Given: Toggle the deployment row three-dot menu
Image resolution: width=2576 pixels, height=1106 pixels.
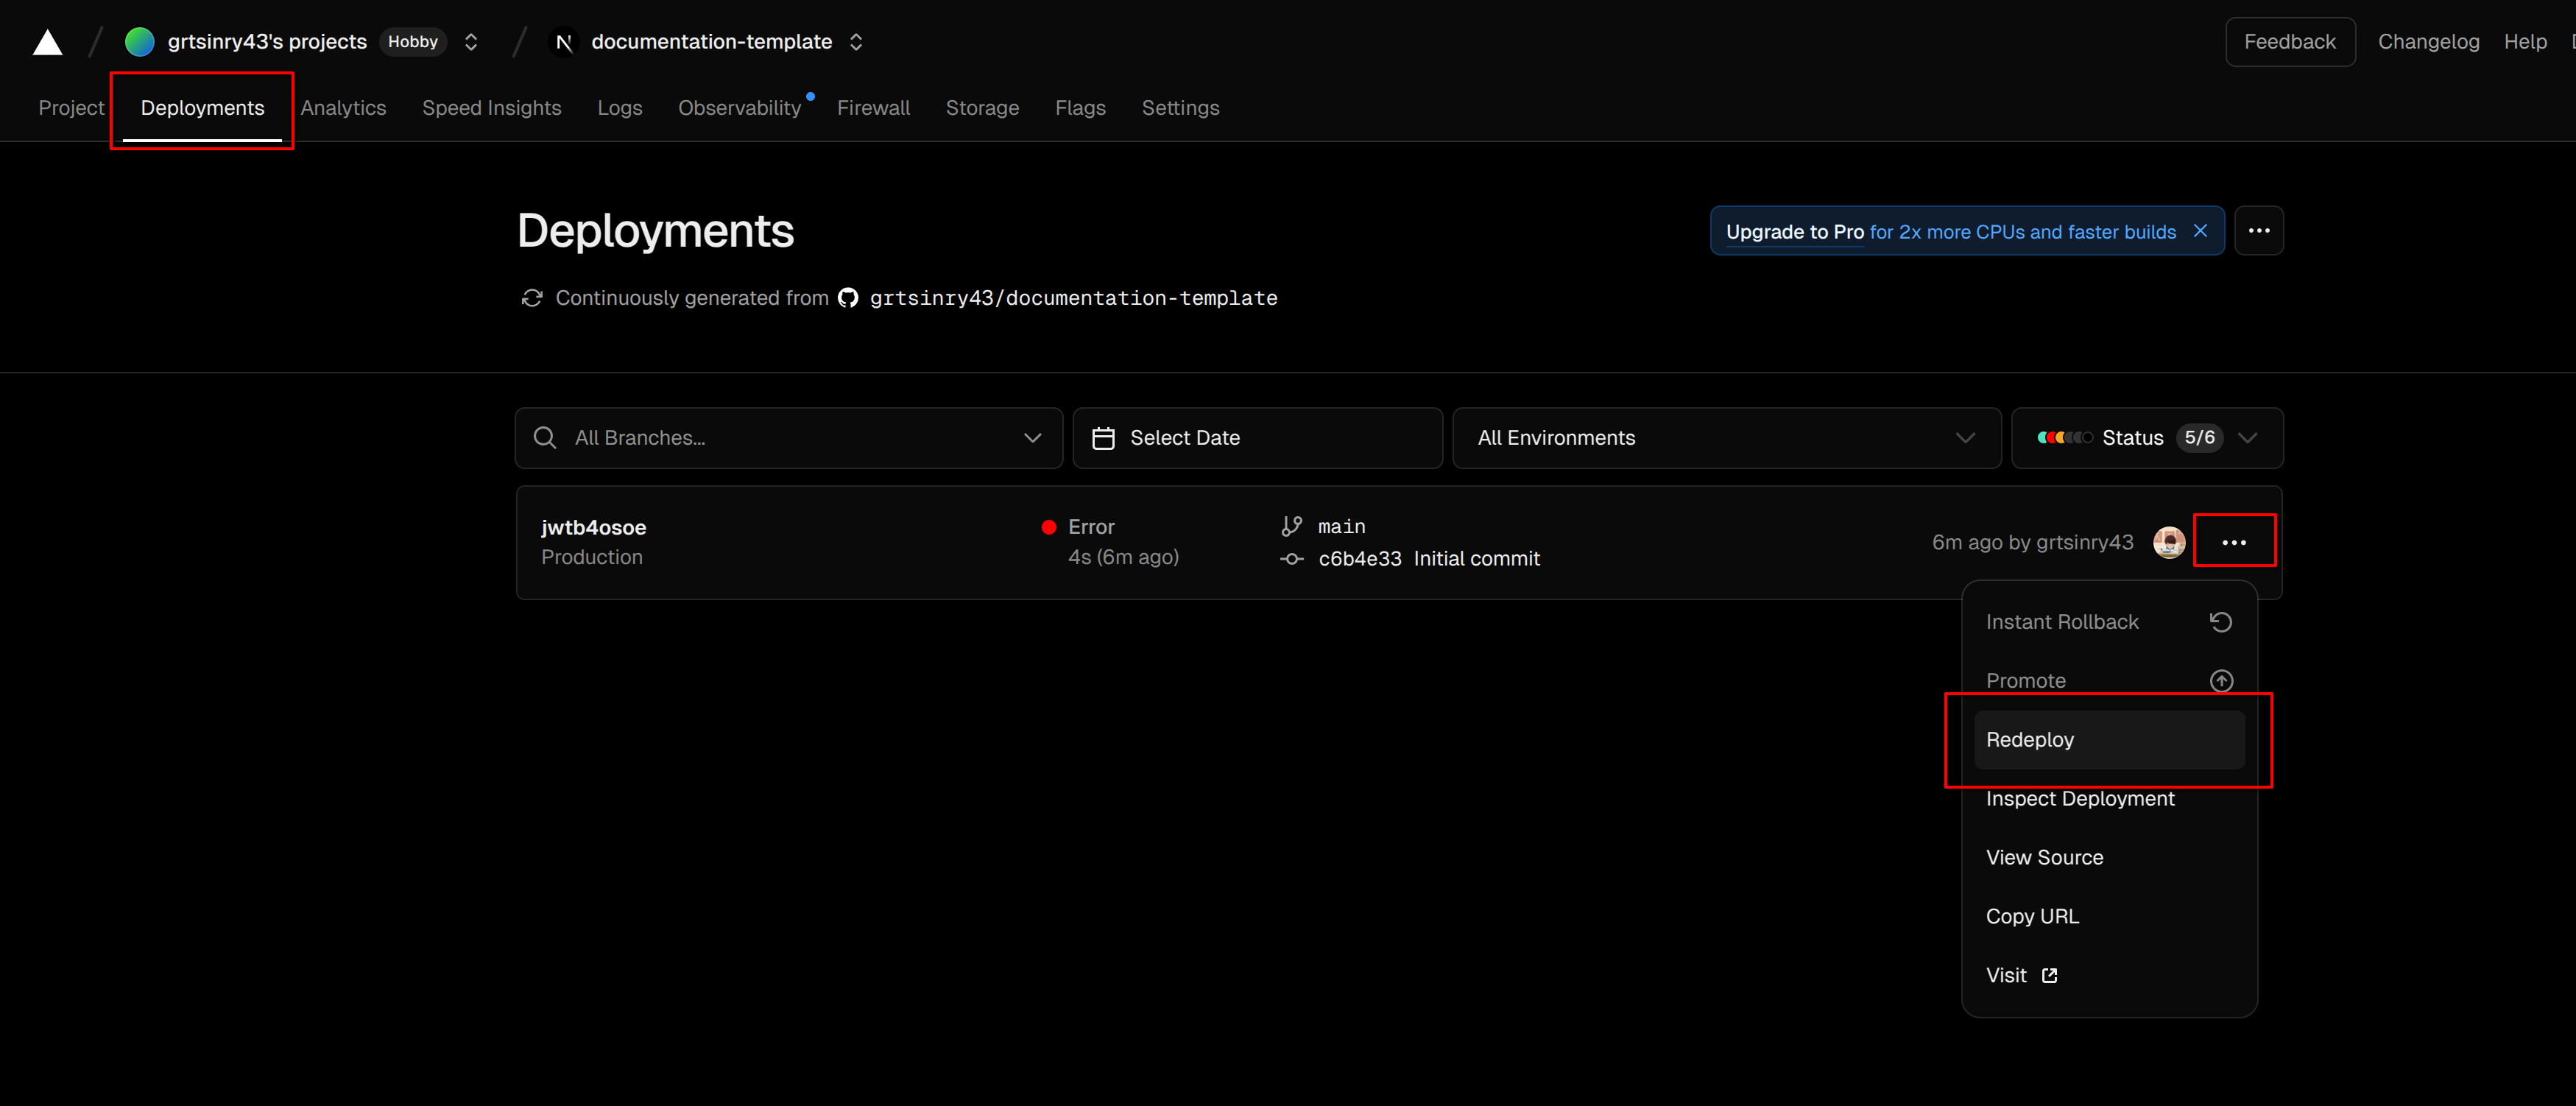Looking at the screenshot, I should coord(2233,542).
